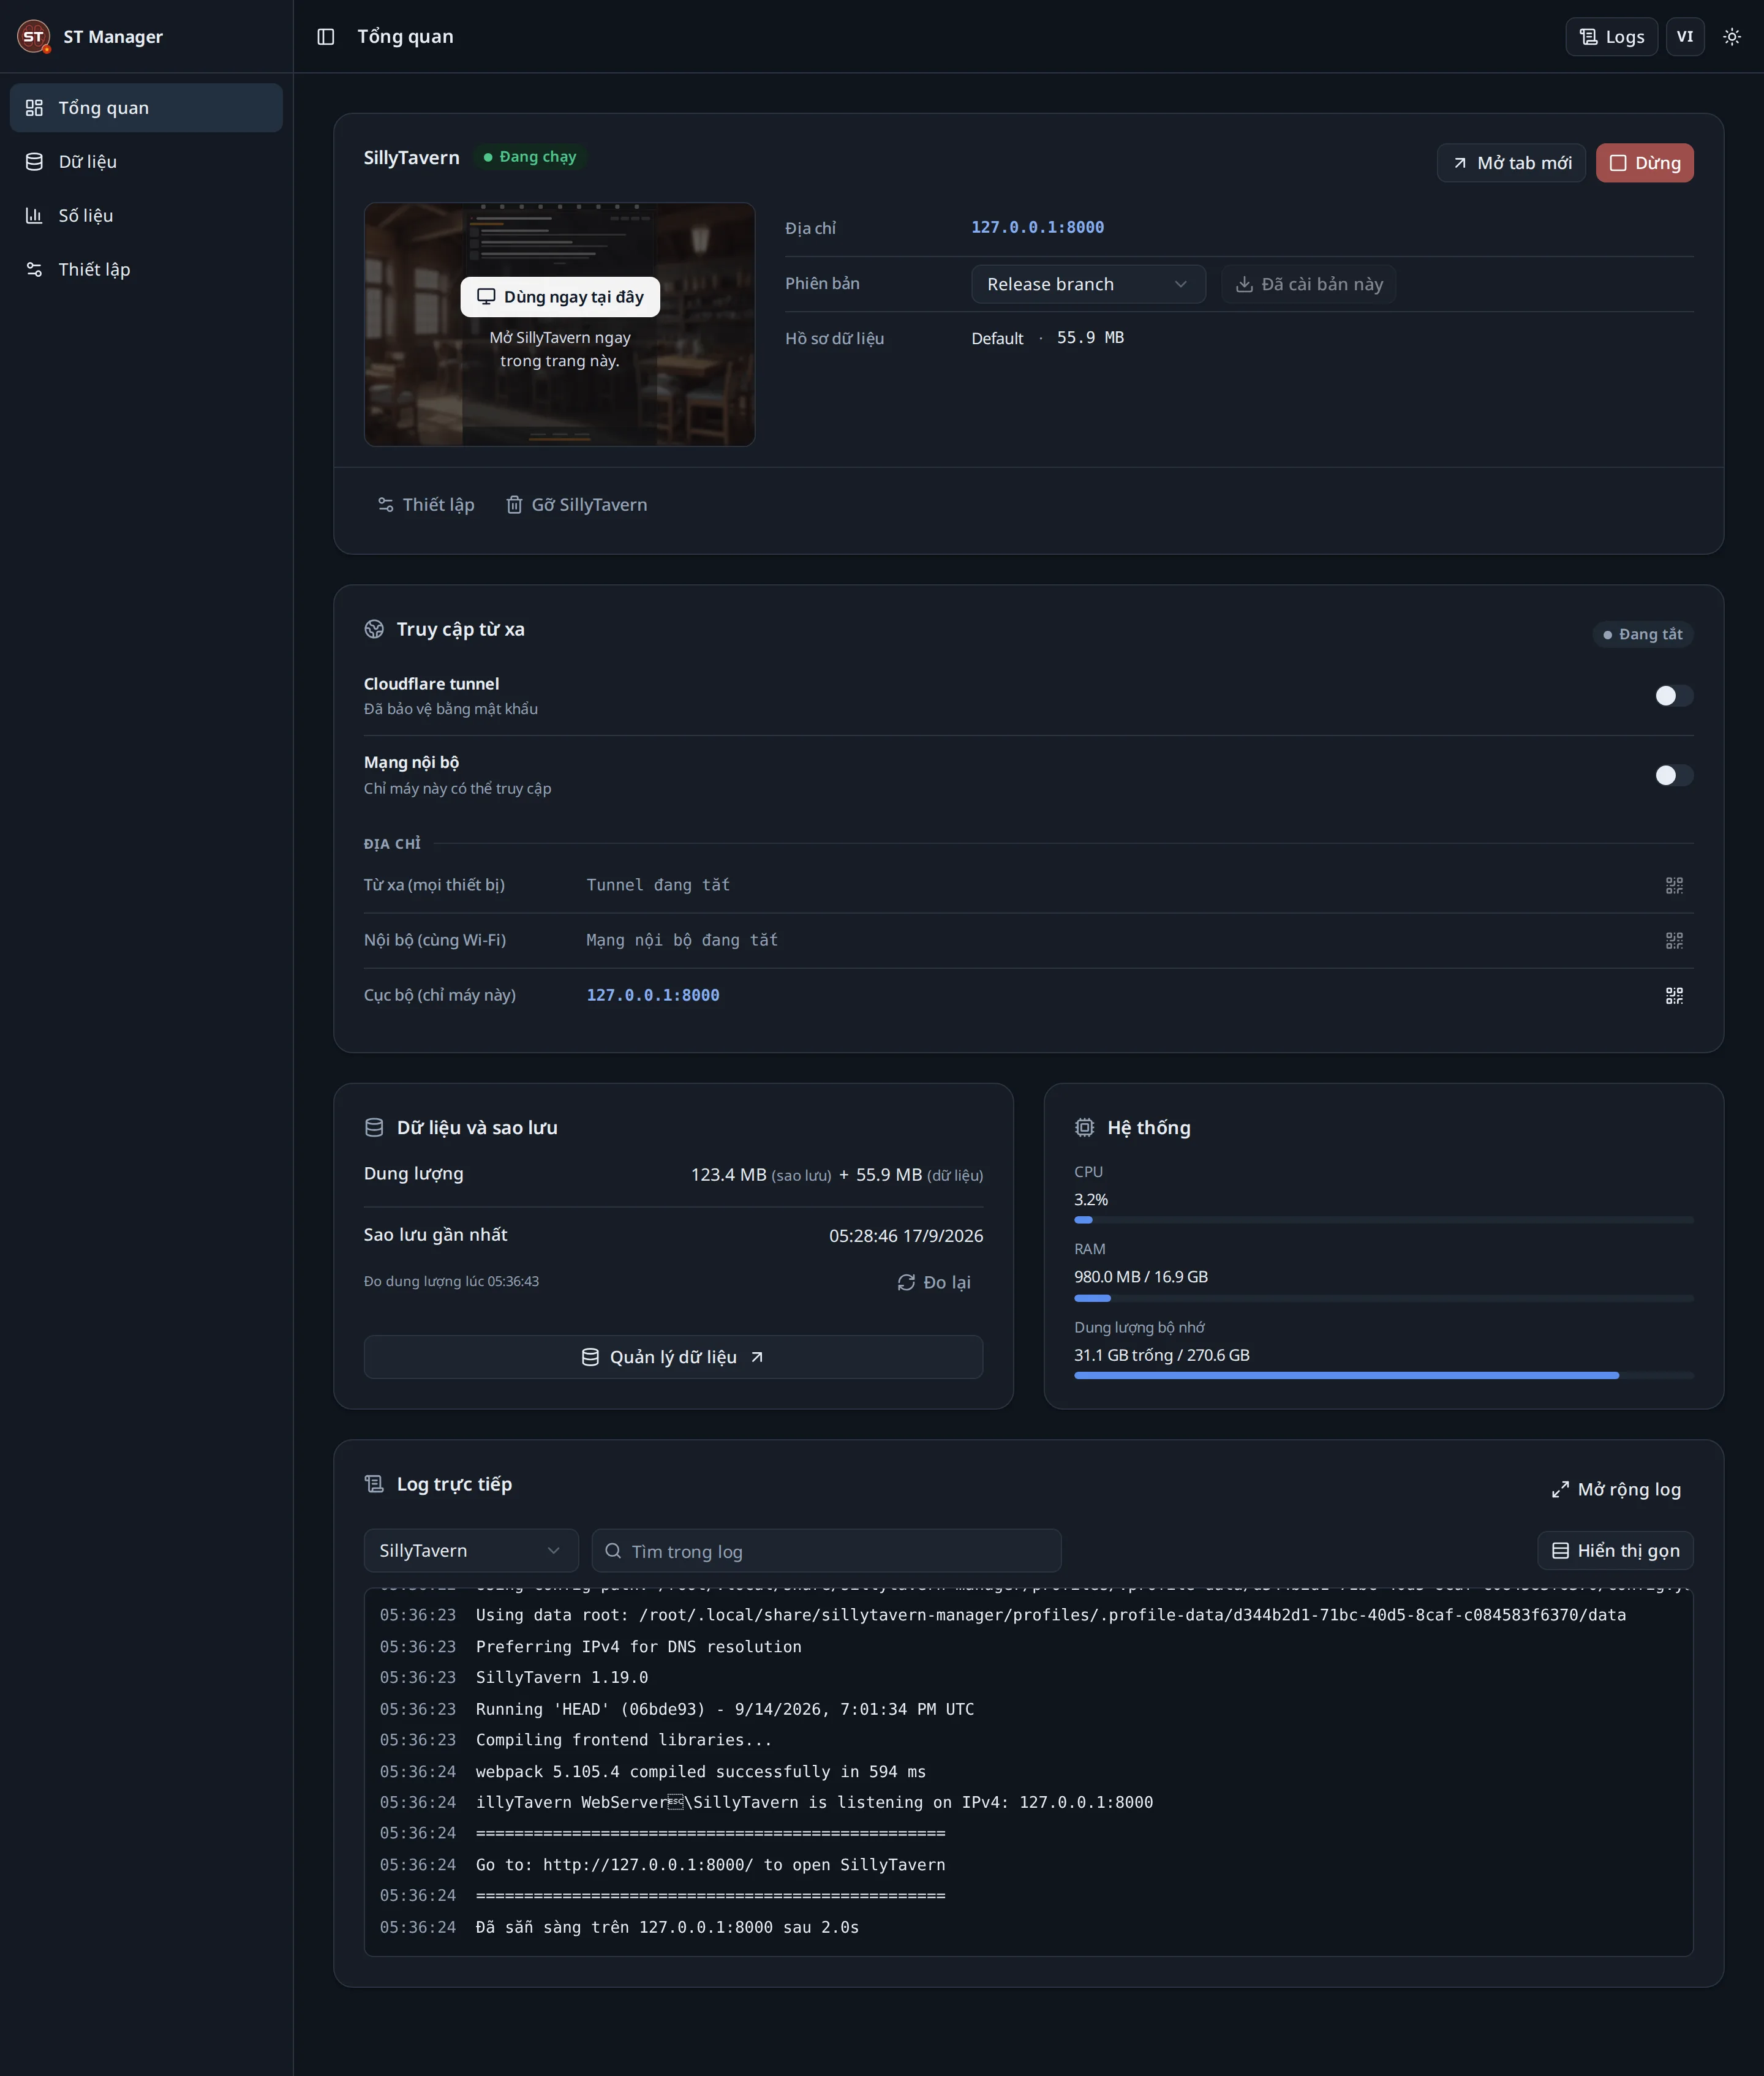Click the database icon beside Dữ liệu và sao lưu

(x=374, y=1127)
